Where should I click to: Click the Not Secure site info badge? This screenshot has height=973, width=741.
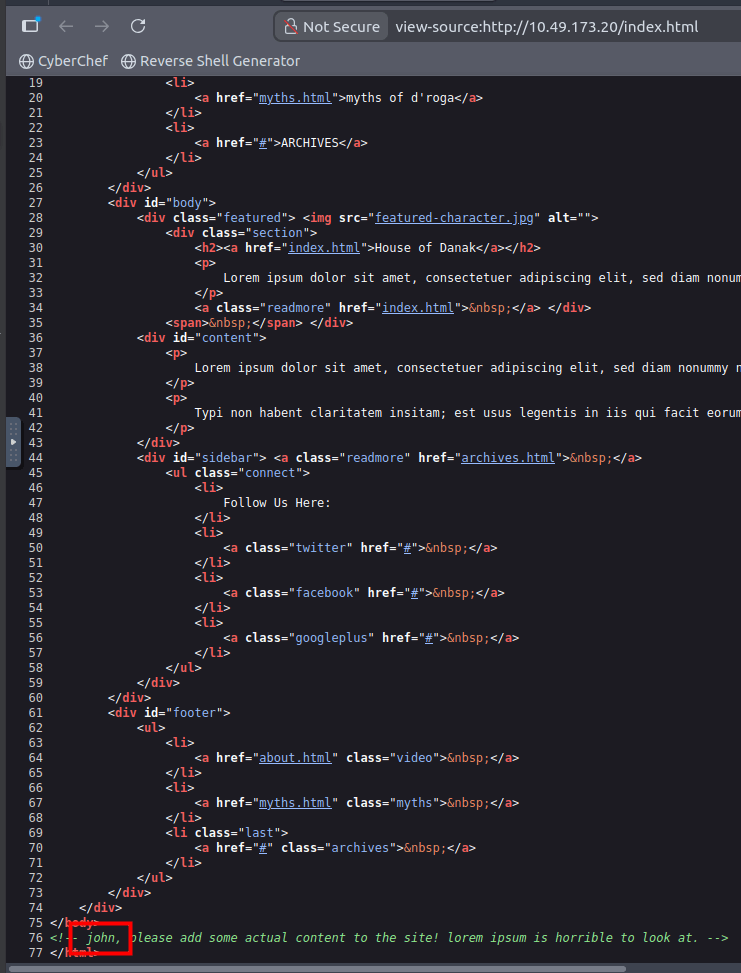click(x=331, y=27)
